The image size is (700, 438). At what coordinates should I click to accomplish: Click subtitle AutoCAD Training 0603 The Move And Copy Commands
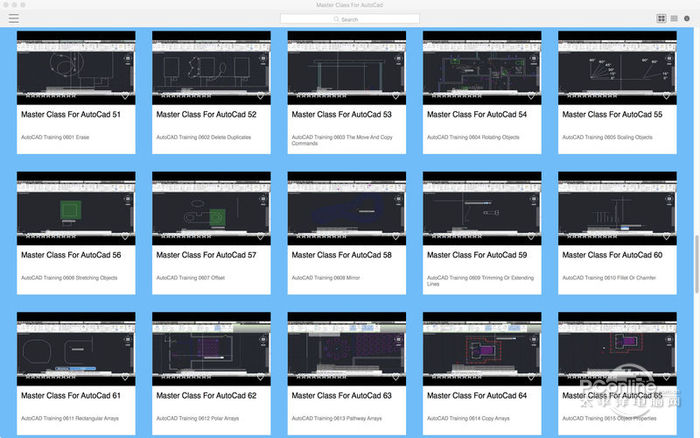pyautogui.click(x=342, y=140)
